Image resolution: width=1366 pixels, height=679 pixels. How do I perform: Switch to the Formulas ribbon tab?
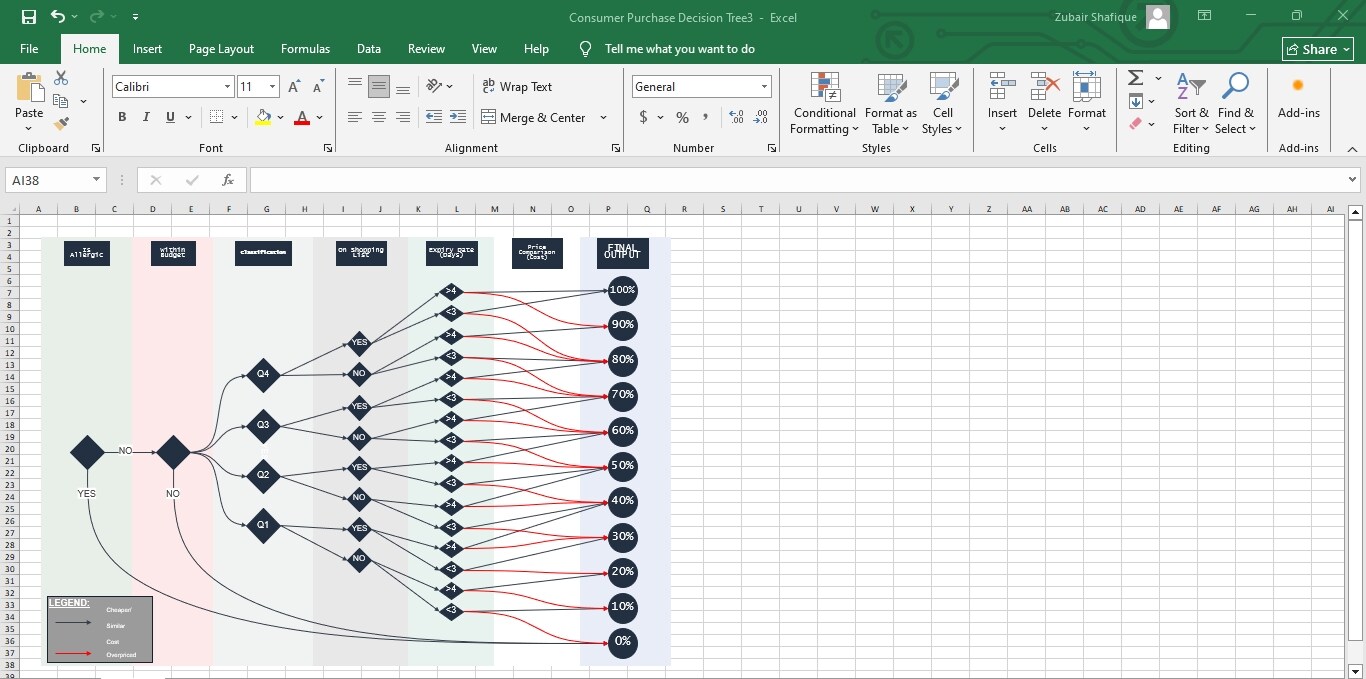pos(305,48)
